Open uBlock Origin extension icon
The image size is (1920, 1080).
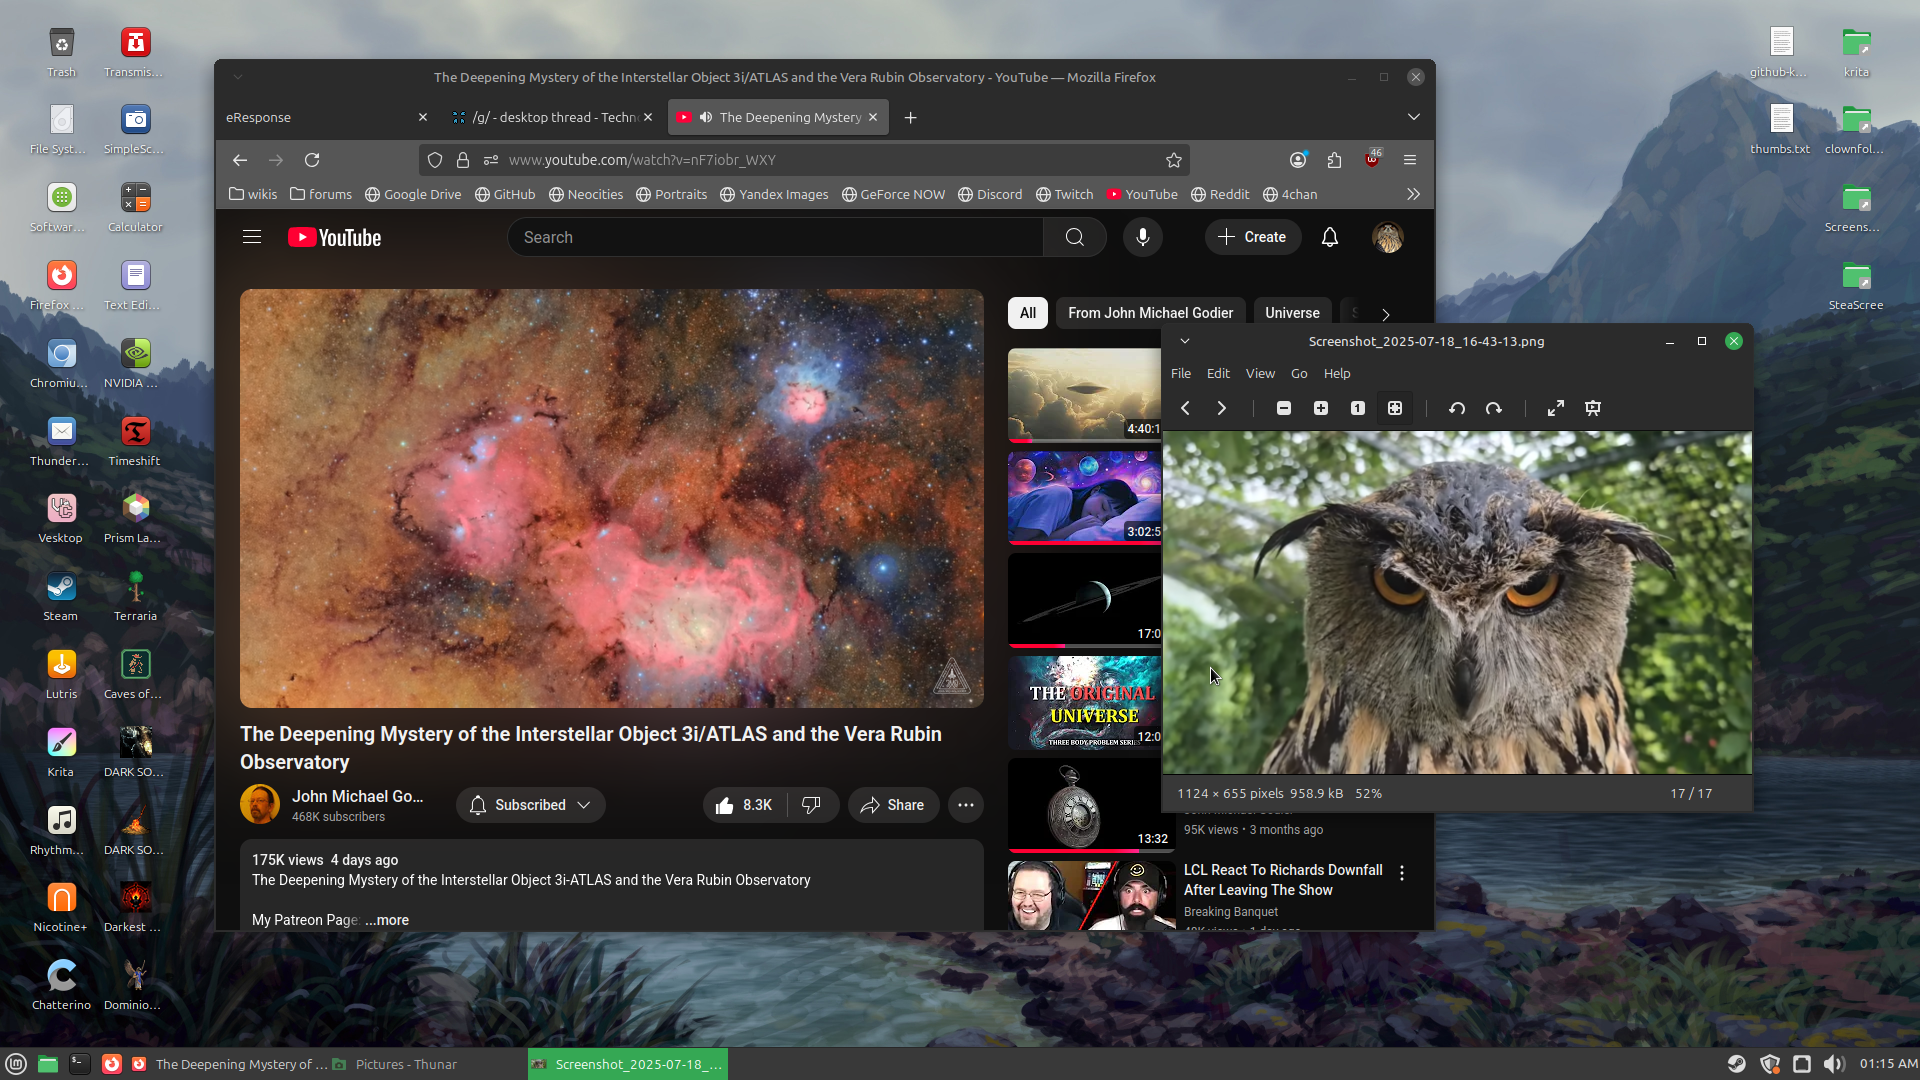click(x=1372, y=160)
